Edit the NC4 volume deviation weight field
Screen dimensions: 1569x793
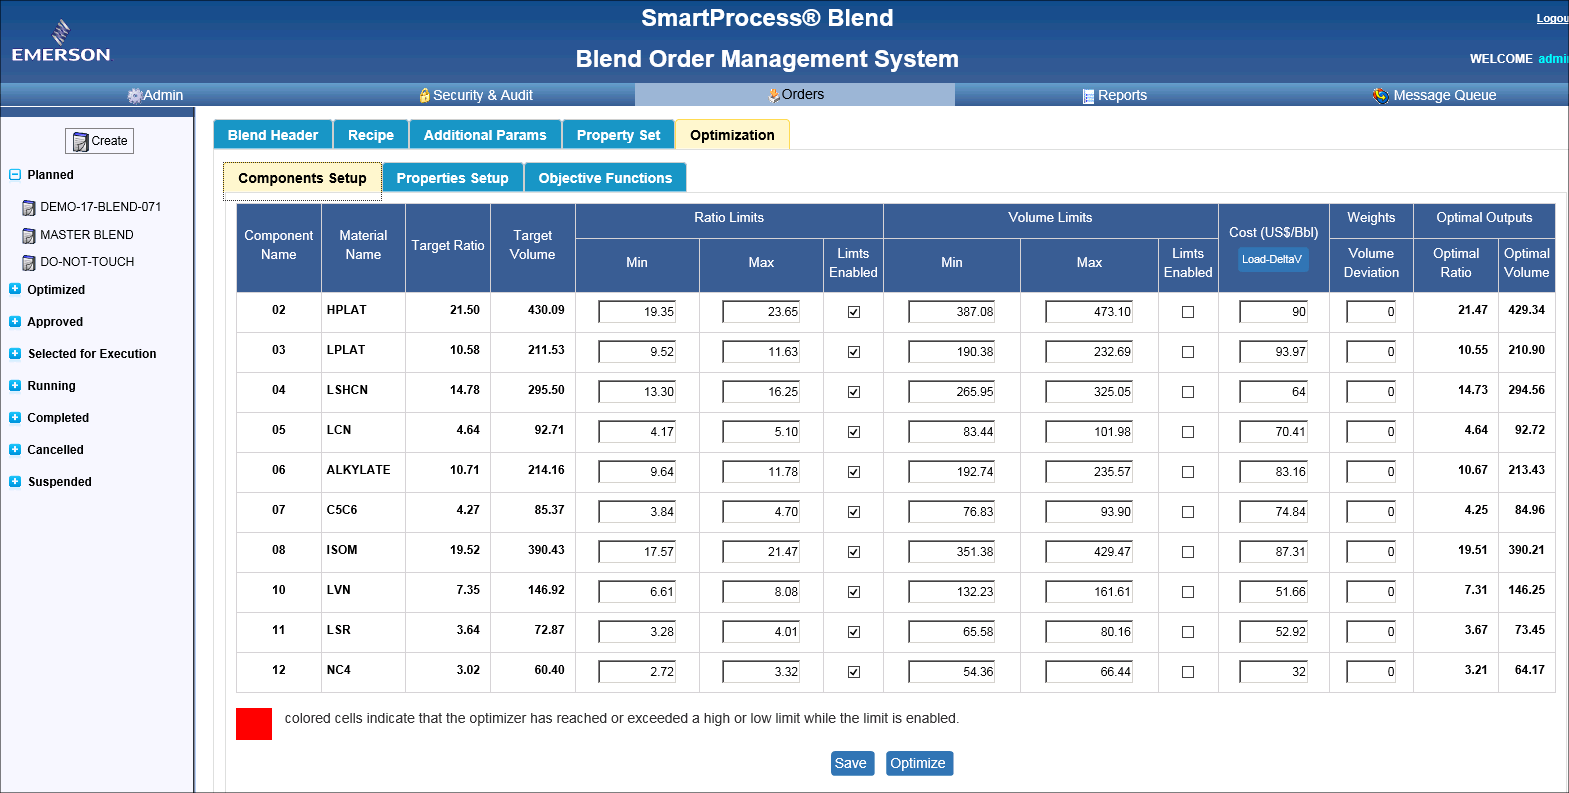(x=1371, y=672)
